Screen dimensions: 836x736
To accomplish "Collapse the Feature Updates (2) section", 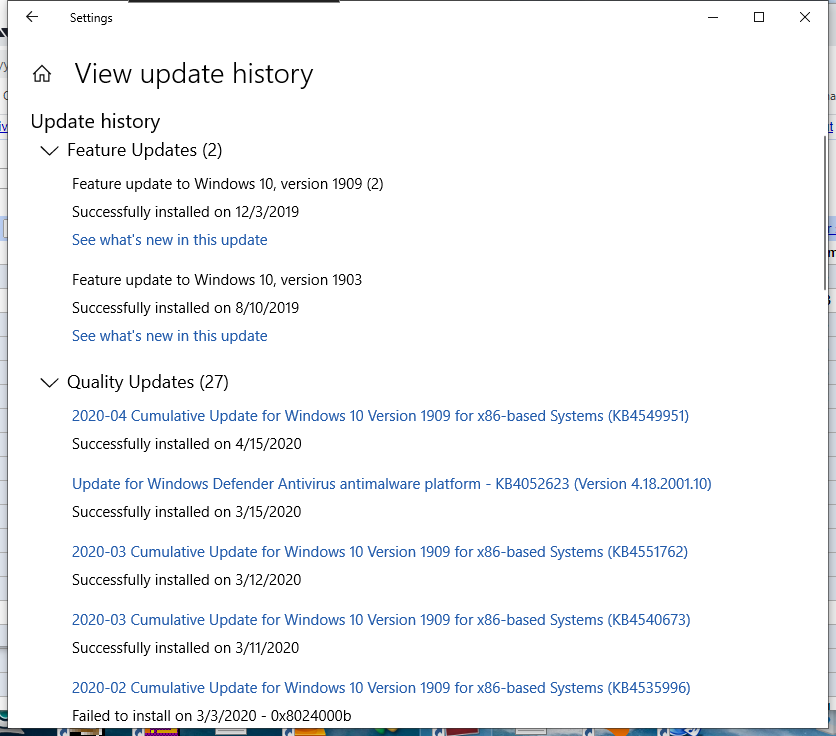I will click(50, 150).
